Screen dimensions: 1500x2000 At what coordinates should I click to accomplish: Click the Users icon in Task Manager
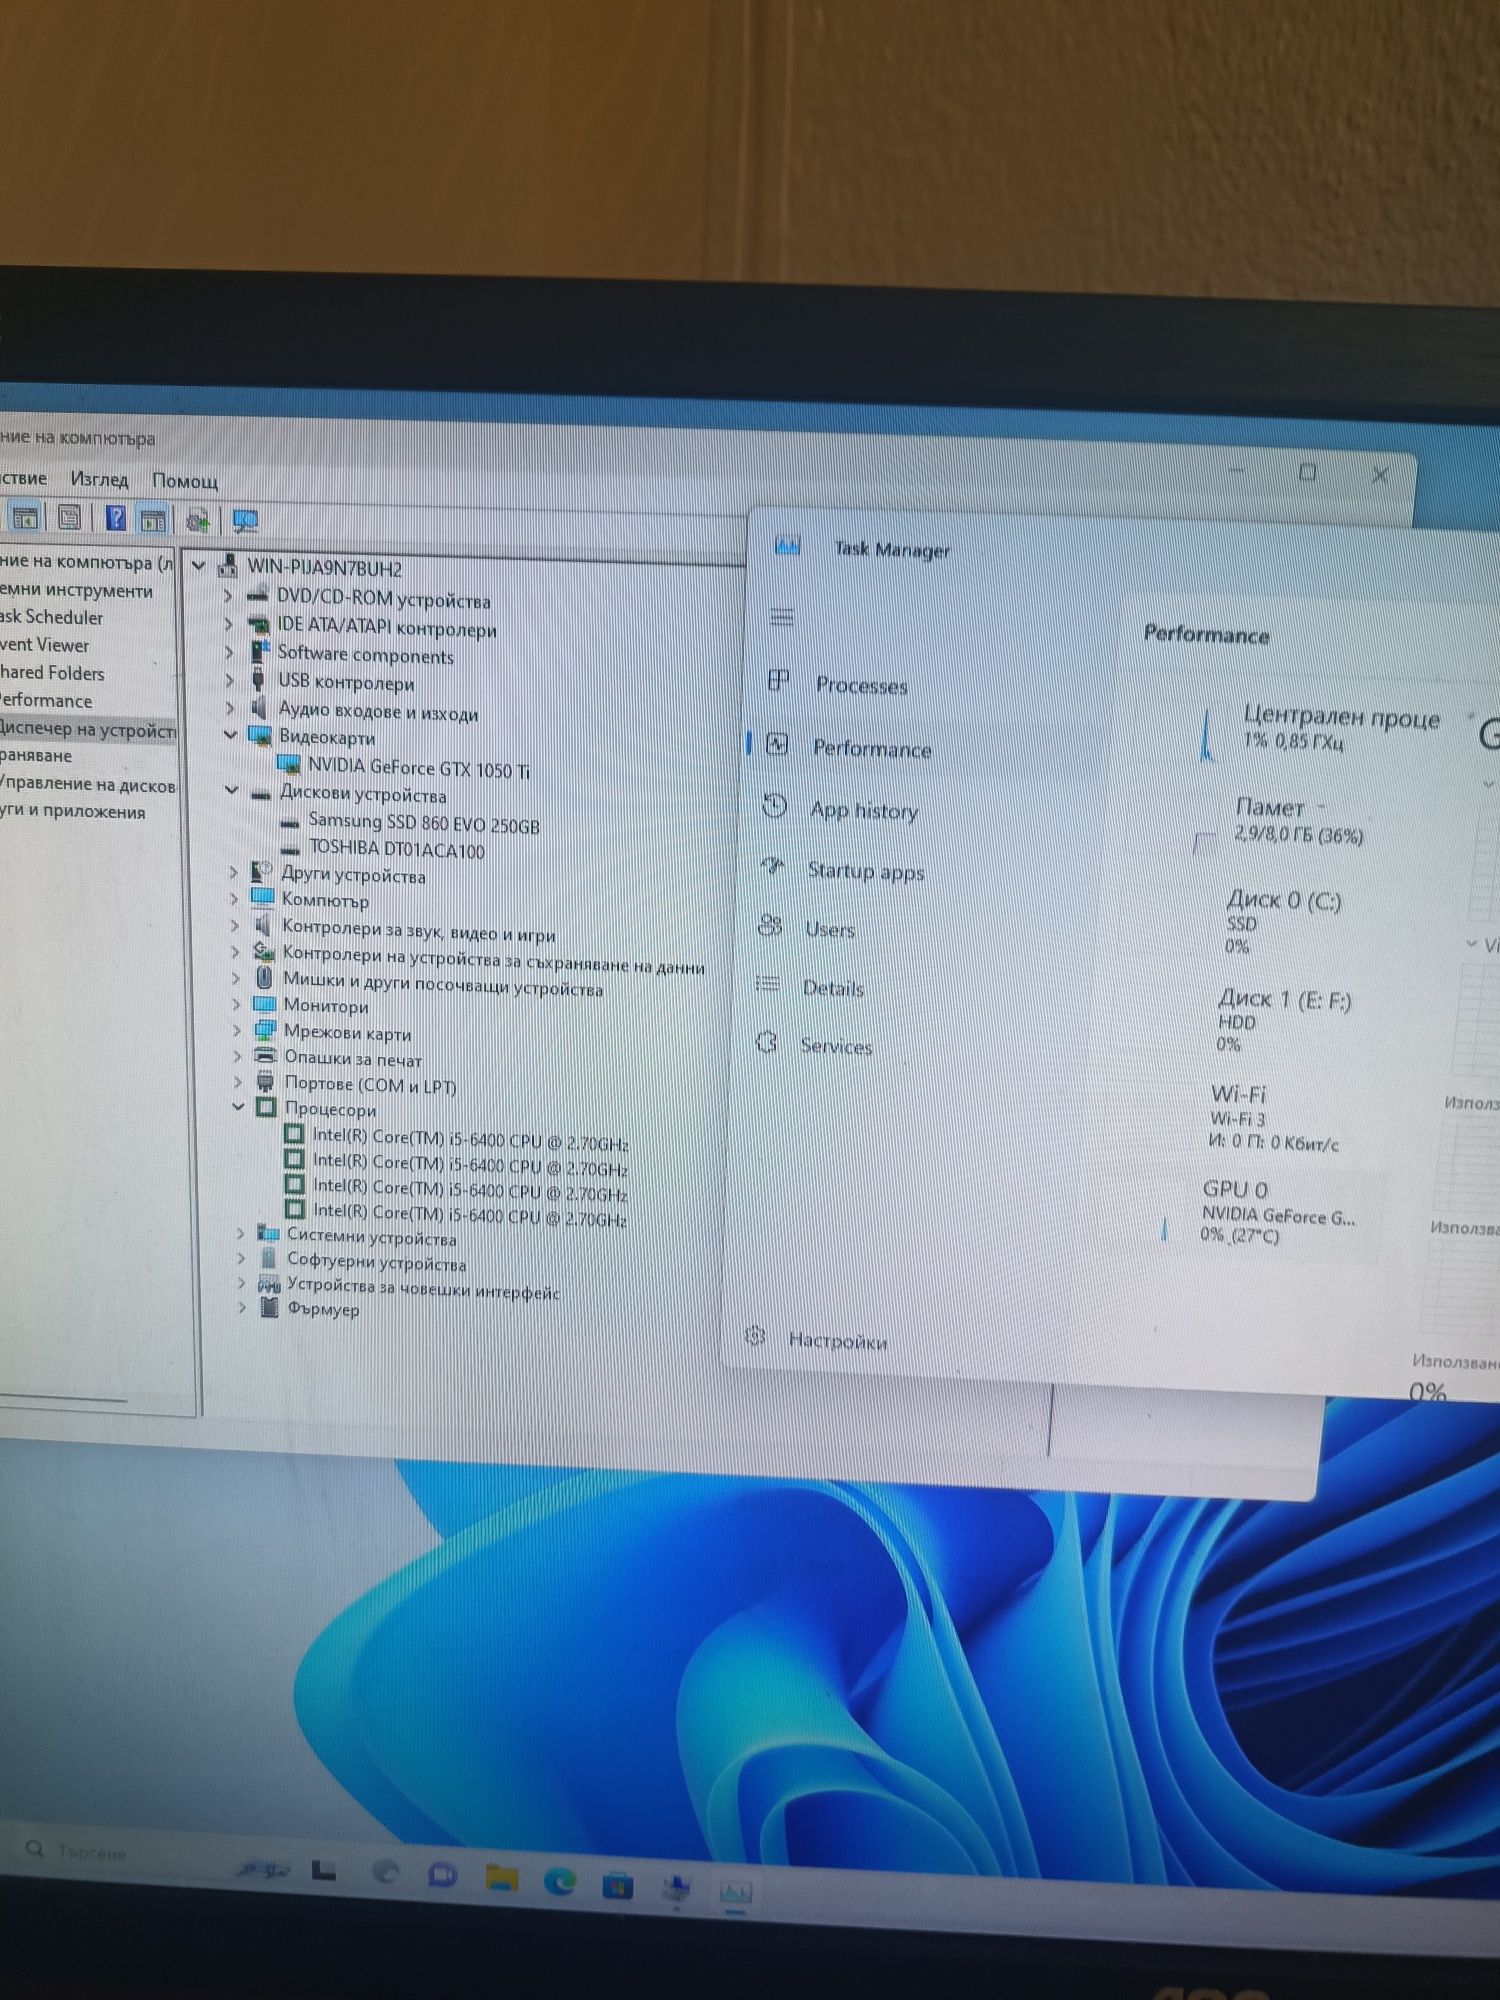pyautogui.click(x=770, y=926)
